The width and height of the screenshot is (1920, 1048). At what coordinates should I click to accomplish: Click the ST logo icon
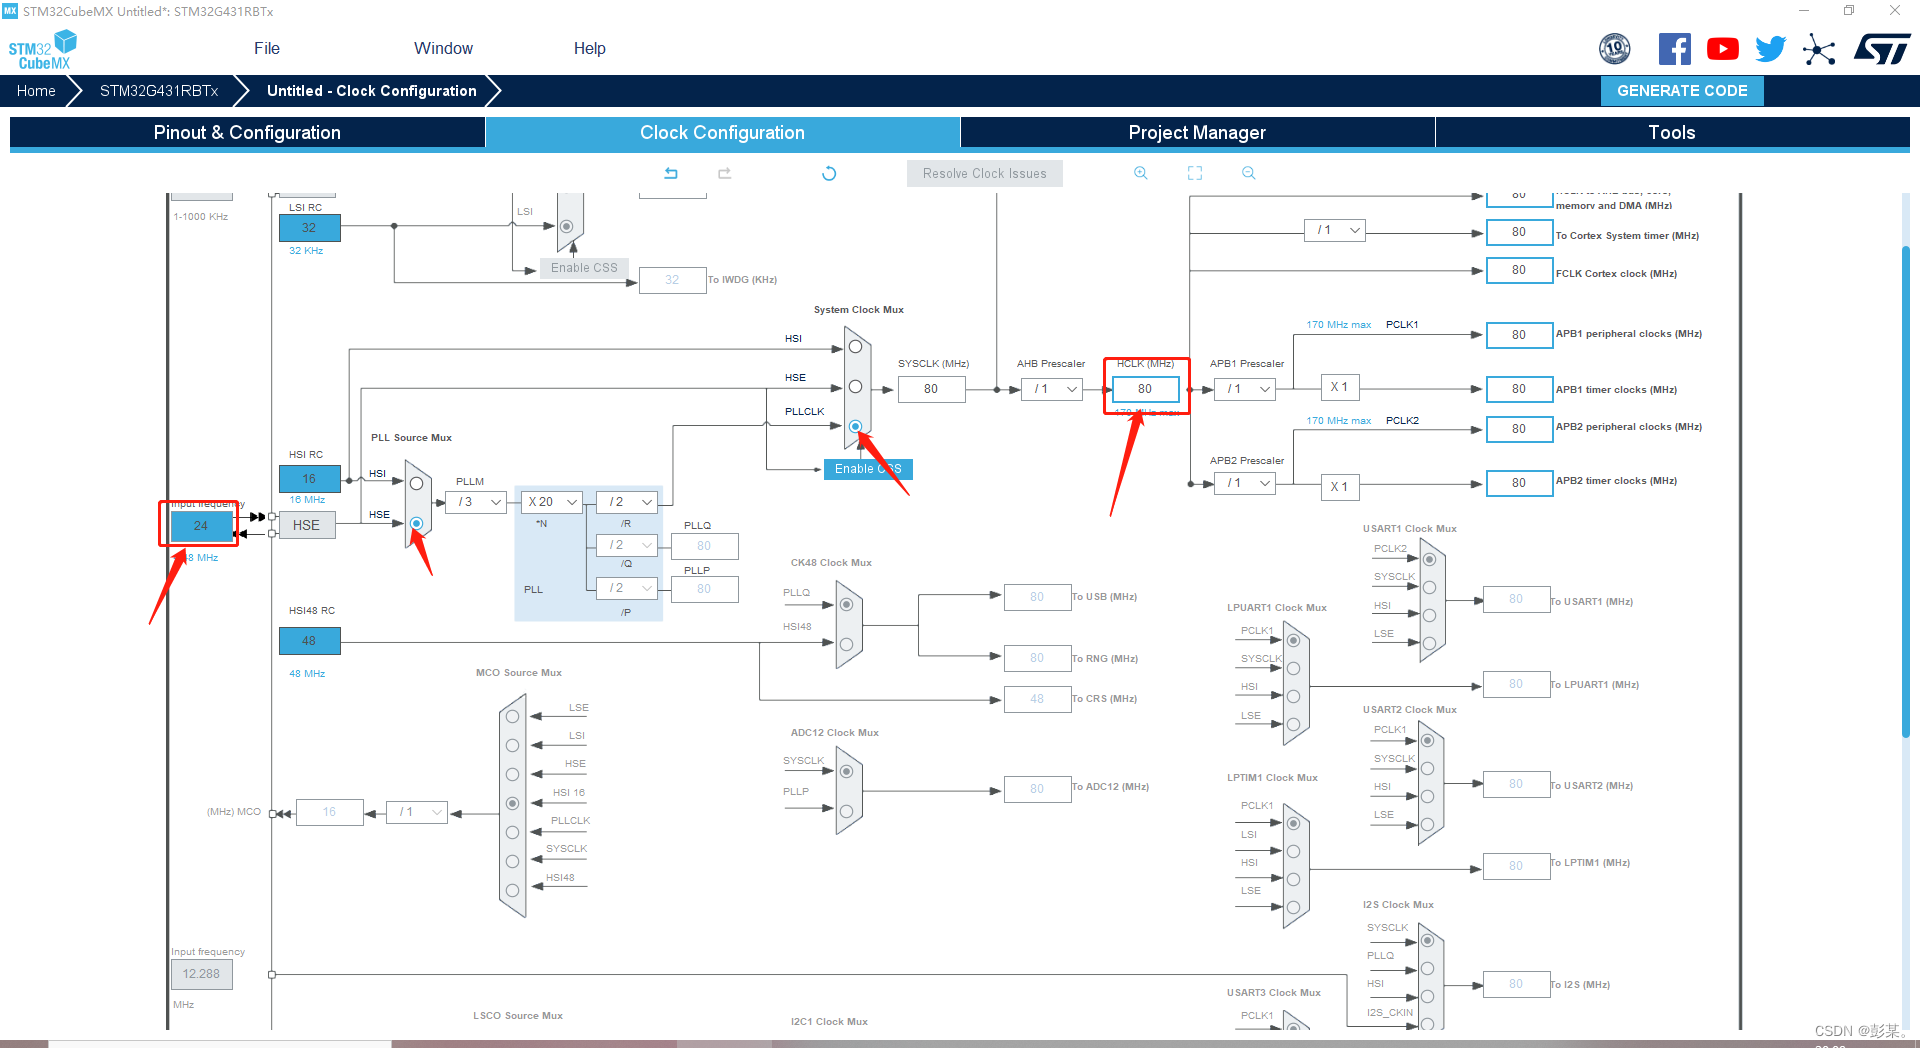(1881, 49)
